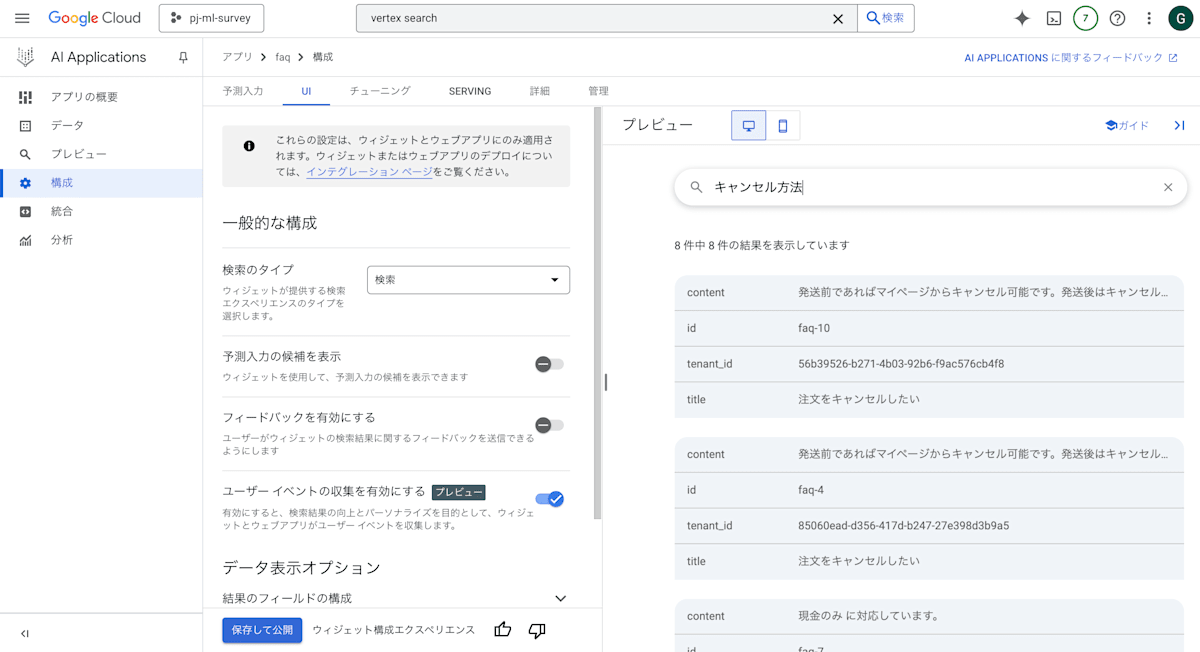Pin the AI Applications sidebar
The image size is (1200, 652).
(x=183, y=57)
